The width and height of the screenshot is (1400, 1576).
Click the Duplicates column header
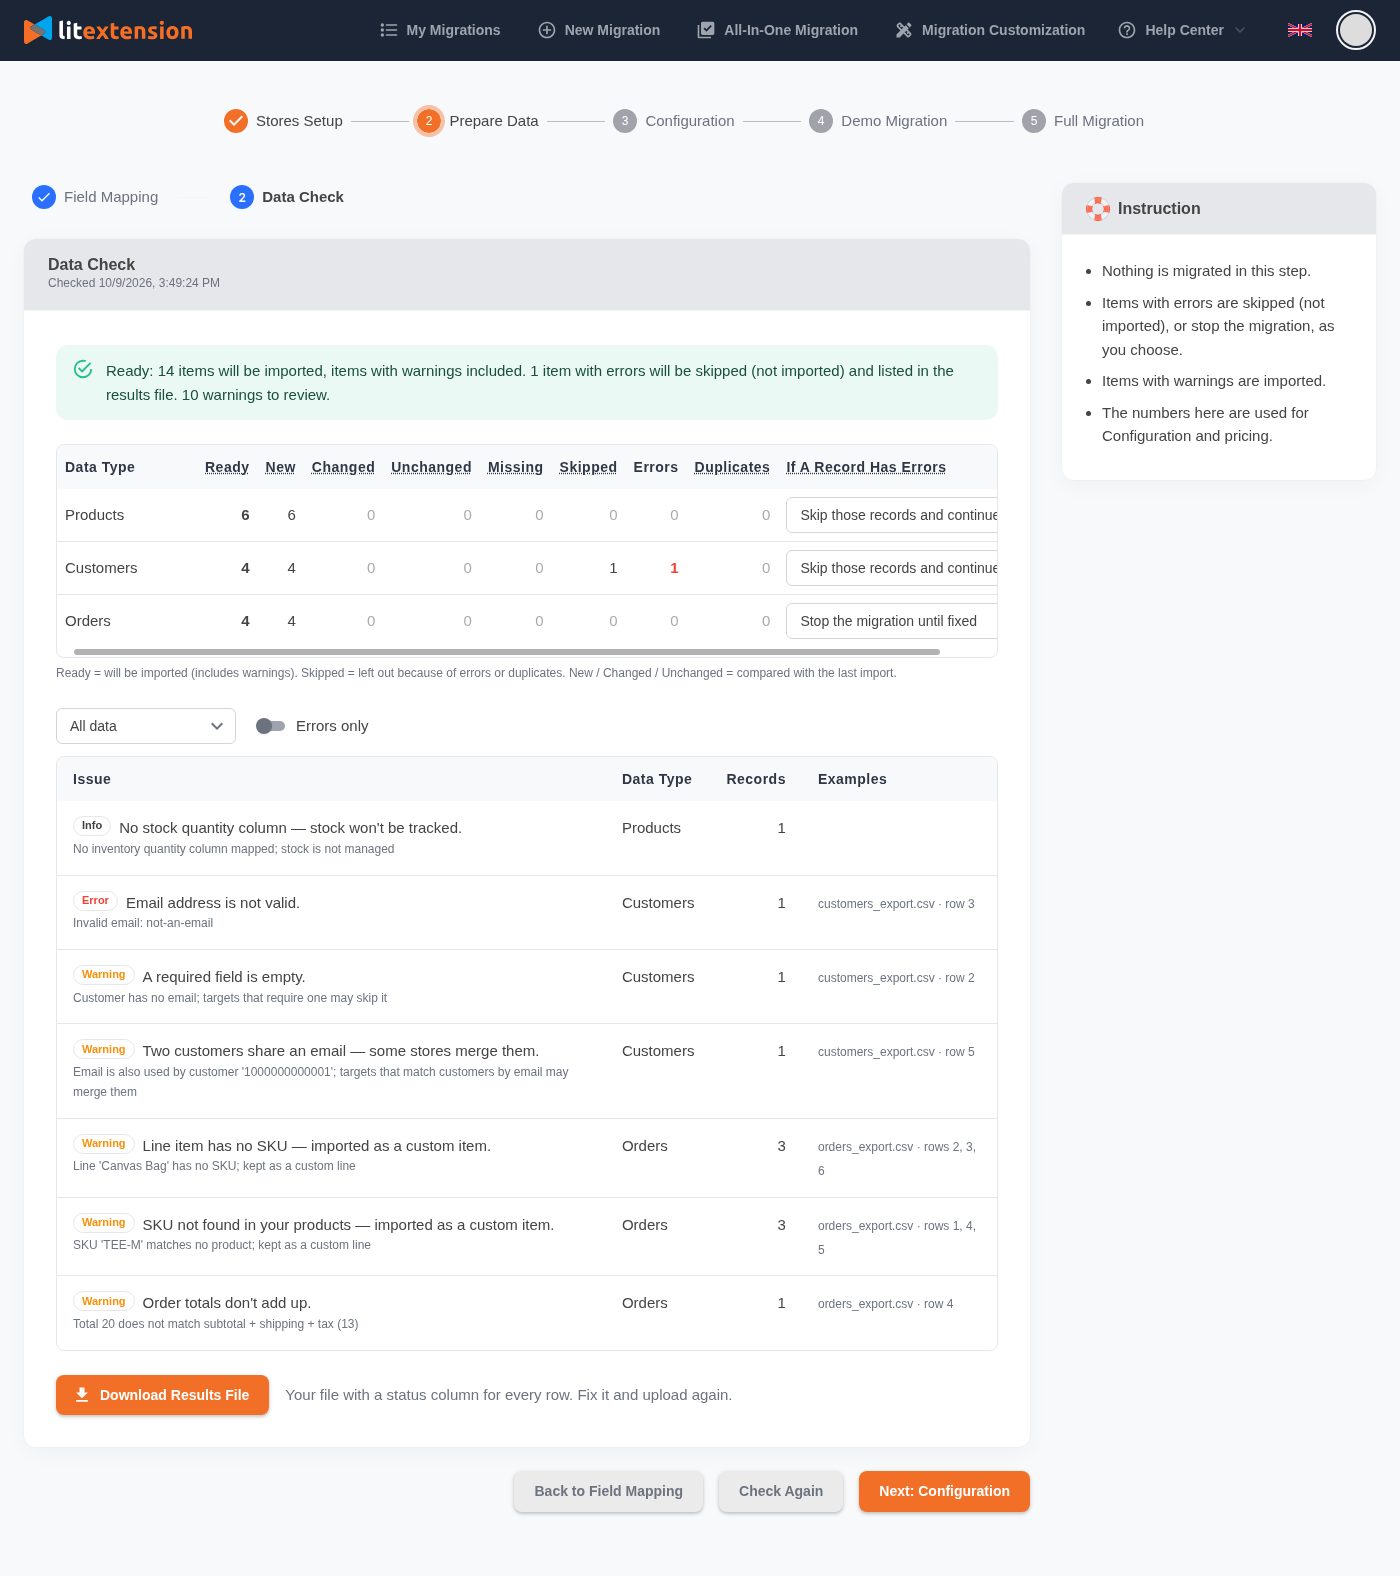pos(732,467)
